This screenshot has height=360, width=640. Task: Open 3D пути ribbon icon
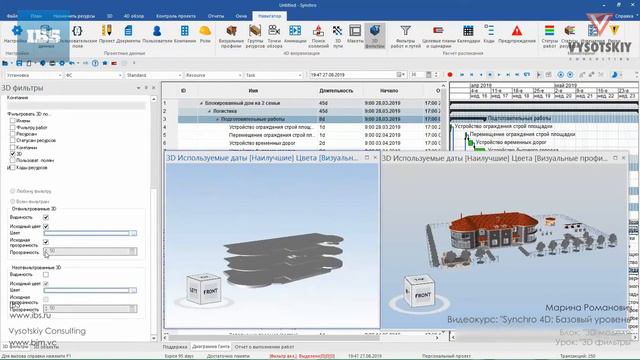pos(337,31)
